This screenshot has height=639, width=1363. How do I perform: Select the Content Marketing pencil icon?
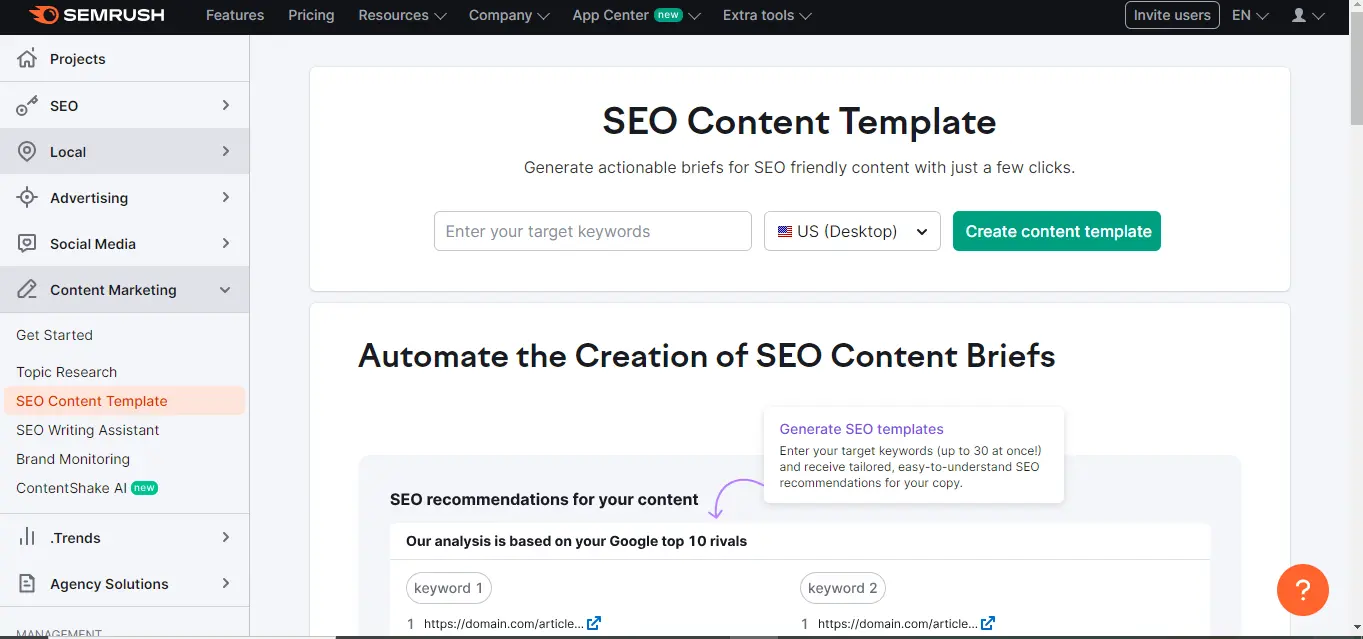(27, 290)
